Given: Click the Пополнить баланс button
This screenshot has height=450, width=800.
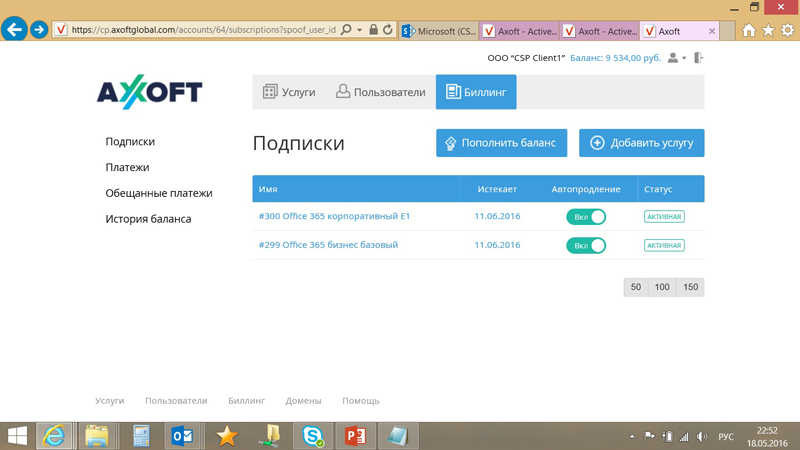Looking at the screenshot, I should pos(502,143).
